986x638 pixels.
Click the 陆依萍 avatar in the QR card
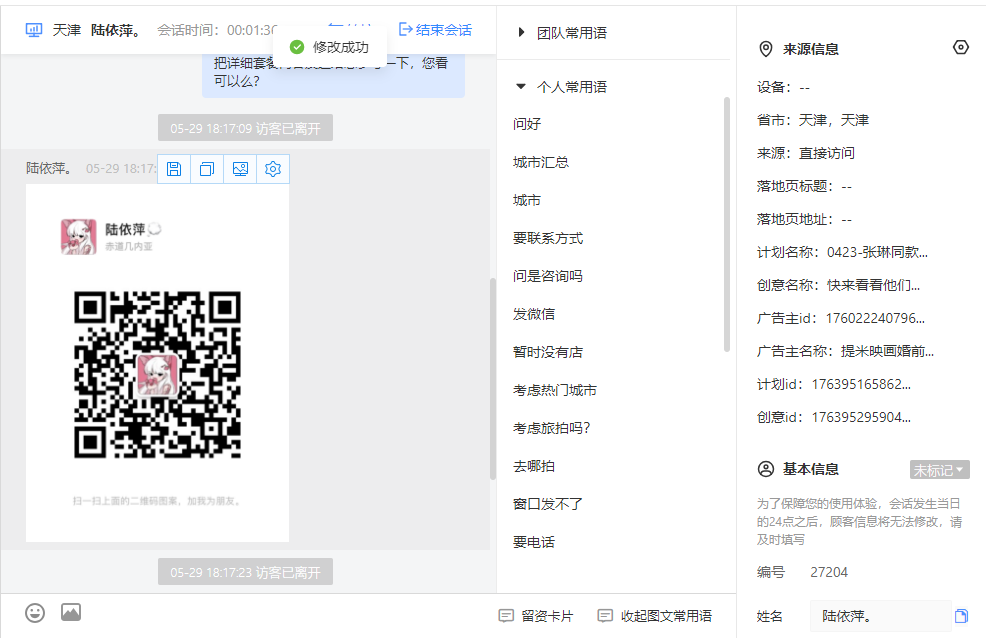pos(79,236)
